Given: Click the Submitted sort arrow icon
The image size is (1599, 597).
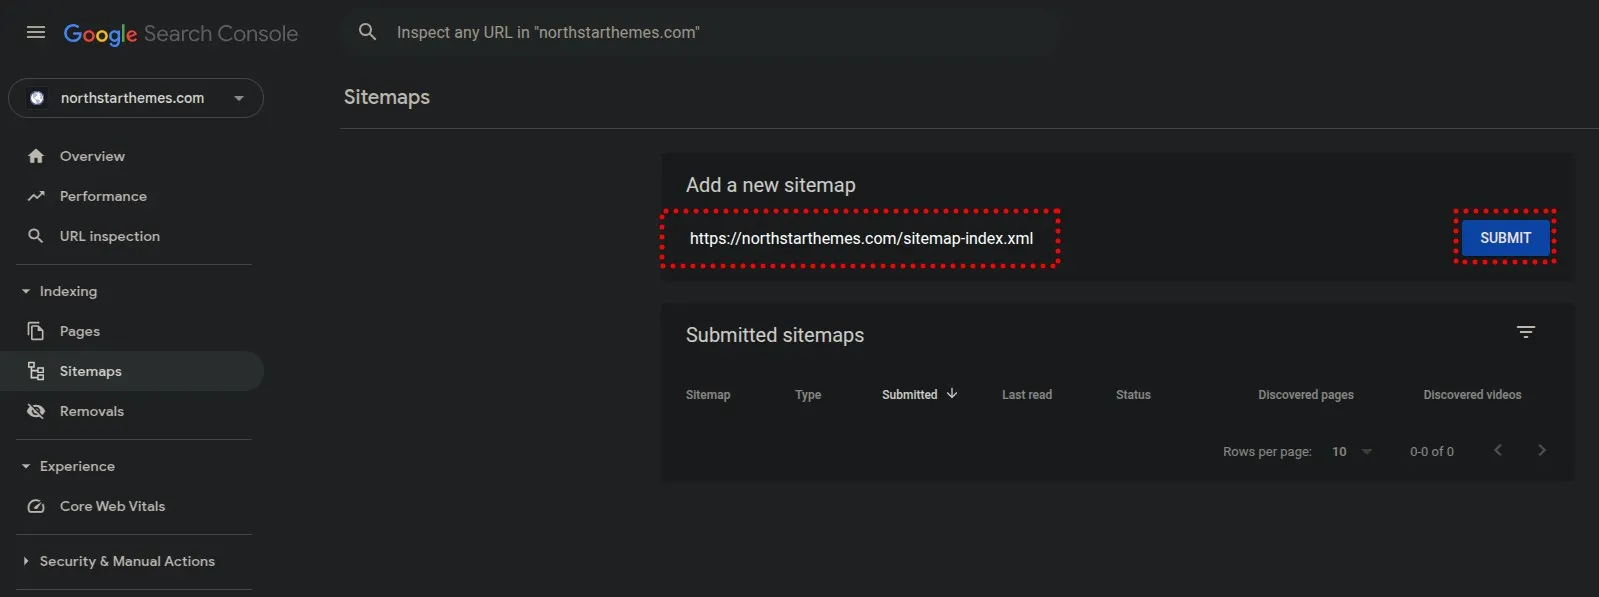Looking at the screenshot, I should click(x=952, y=394).
